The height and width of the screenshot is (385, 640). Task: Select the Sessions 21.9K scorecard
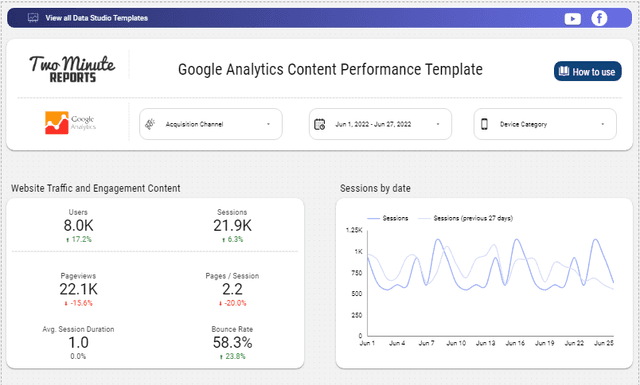(x=232, y=225)
